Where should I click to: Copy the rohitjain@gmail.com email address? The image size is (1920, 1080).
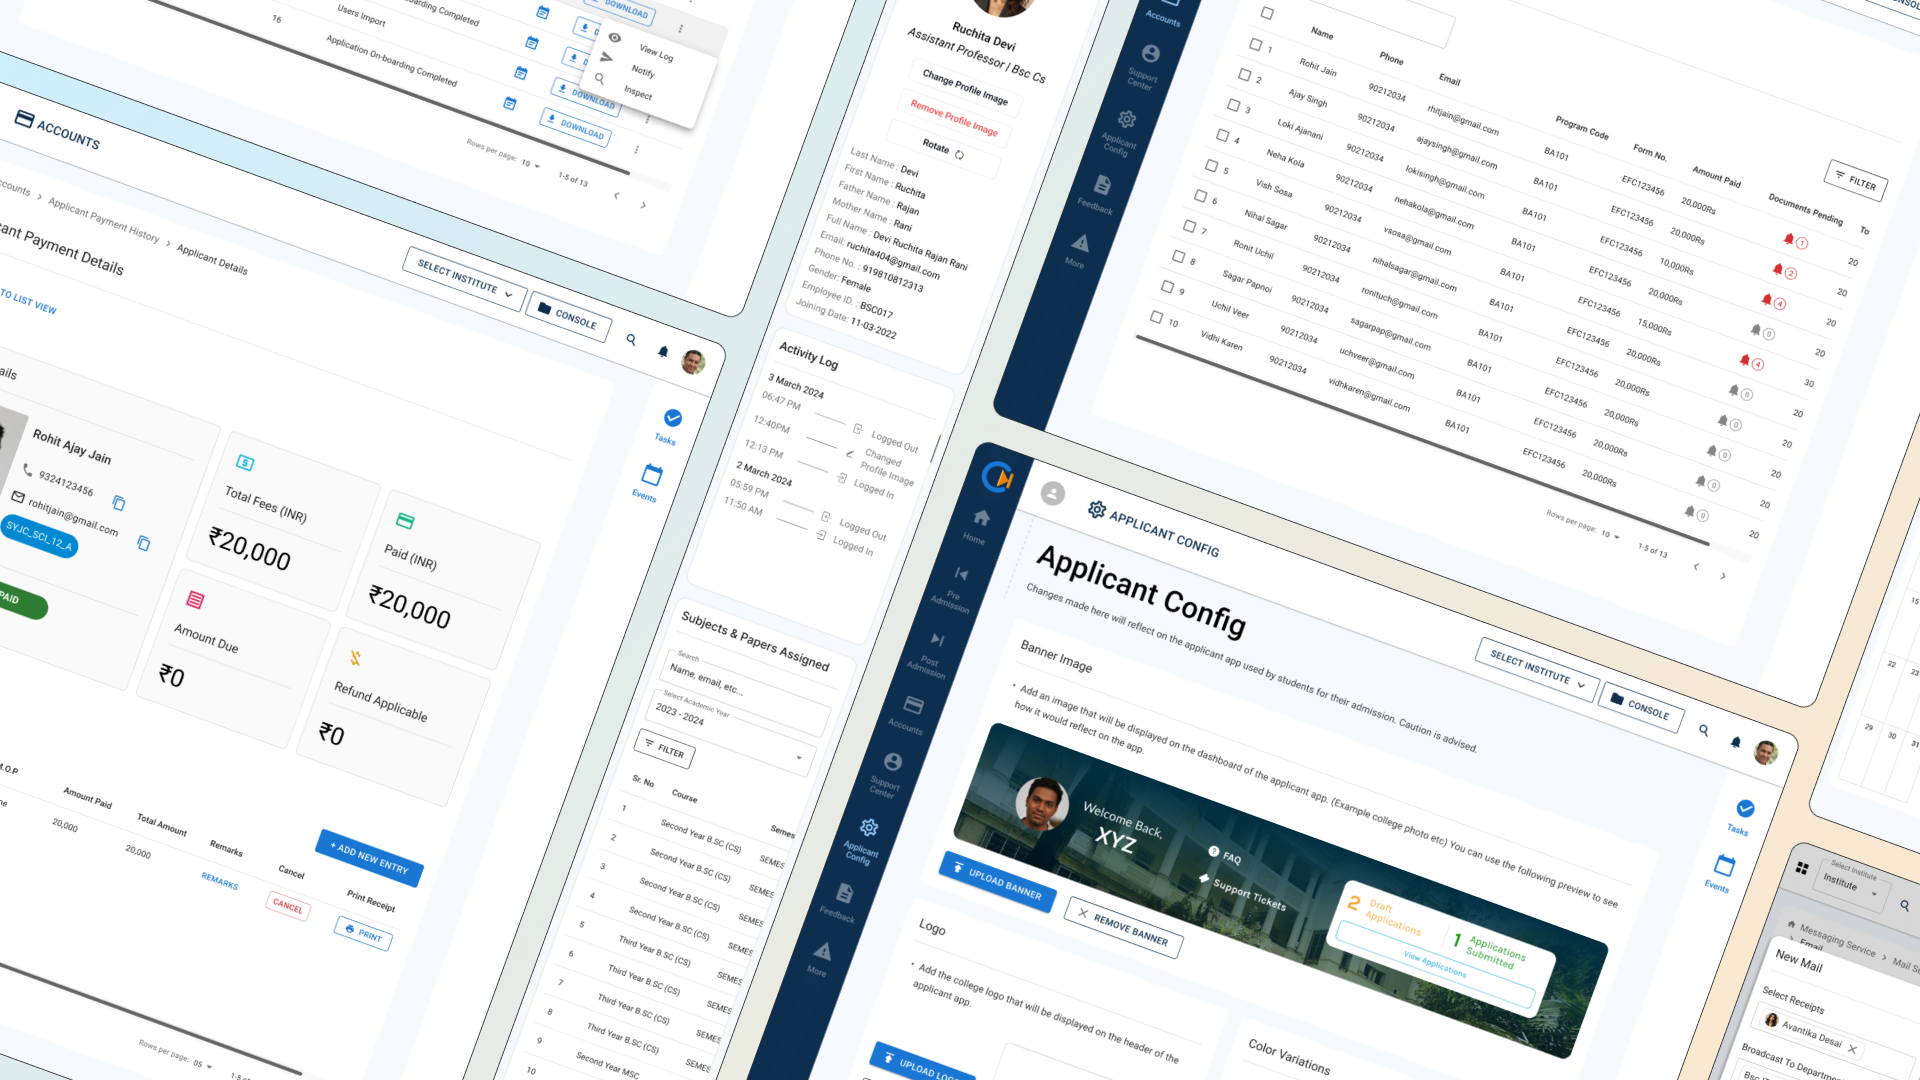click(x=144, y=543)
